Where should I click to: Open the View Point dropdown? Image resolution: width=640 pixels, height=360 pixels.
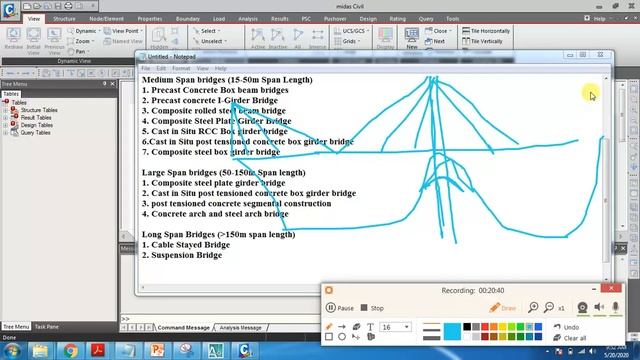pyautogui.click(x=124, y=31)
